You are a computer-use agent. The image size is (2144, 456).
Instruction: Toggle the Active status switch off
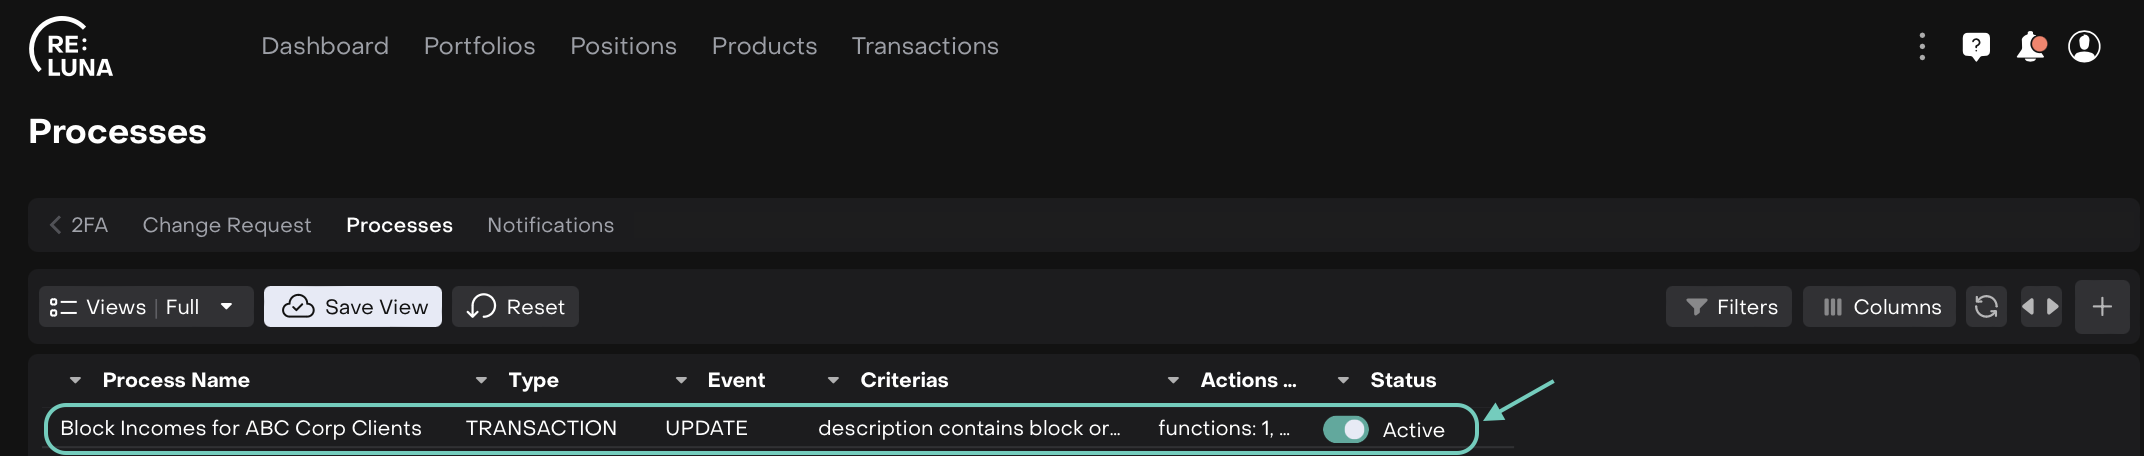(1345, 429)
